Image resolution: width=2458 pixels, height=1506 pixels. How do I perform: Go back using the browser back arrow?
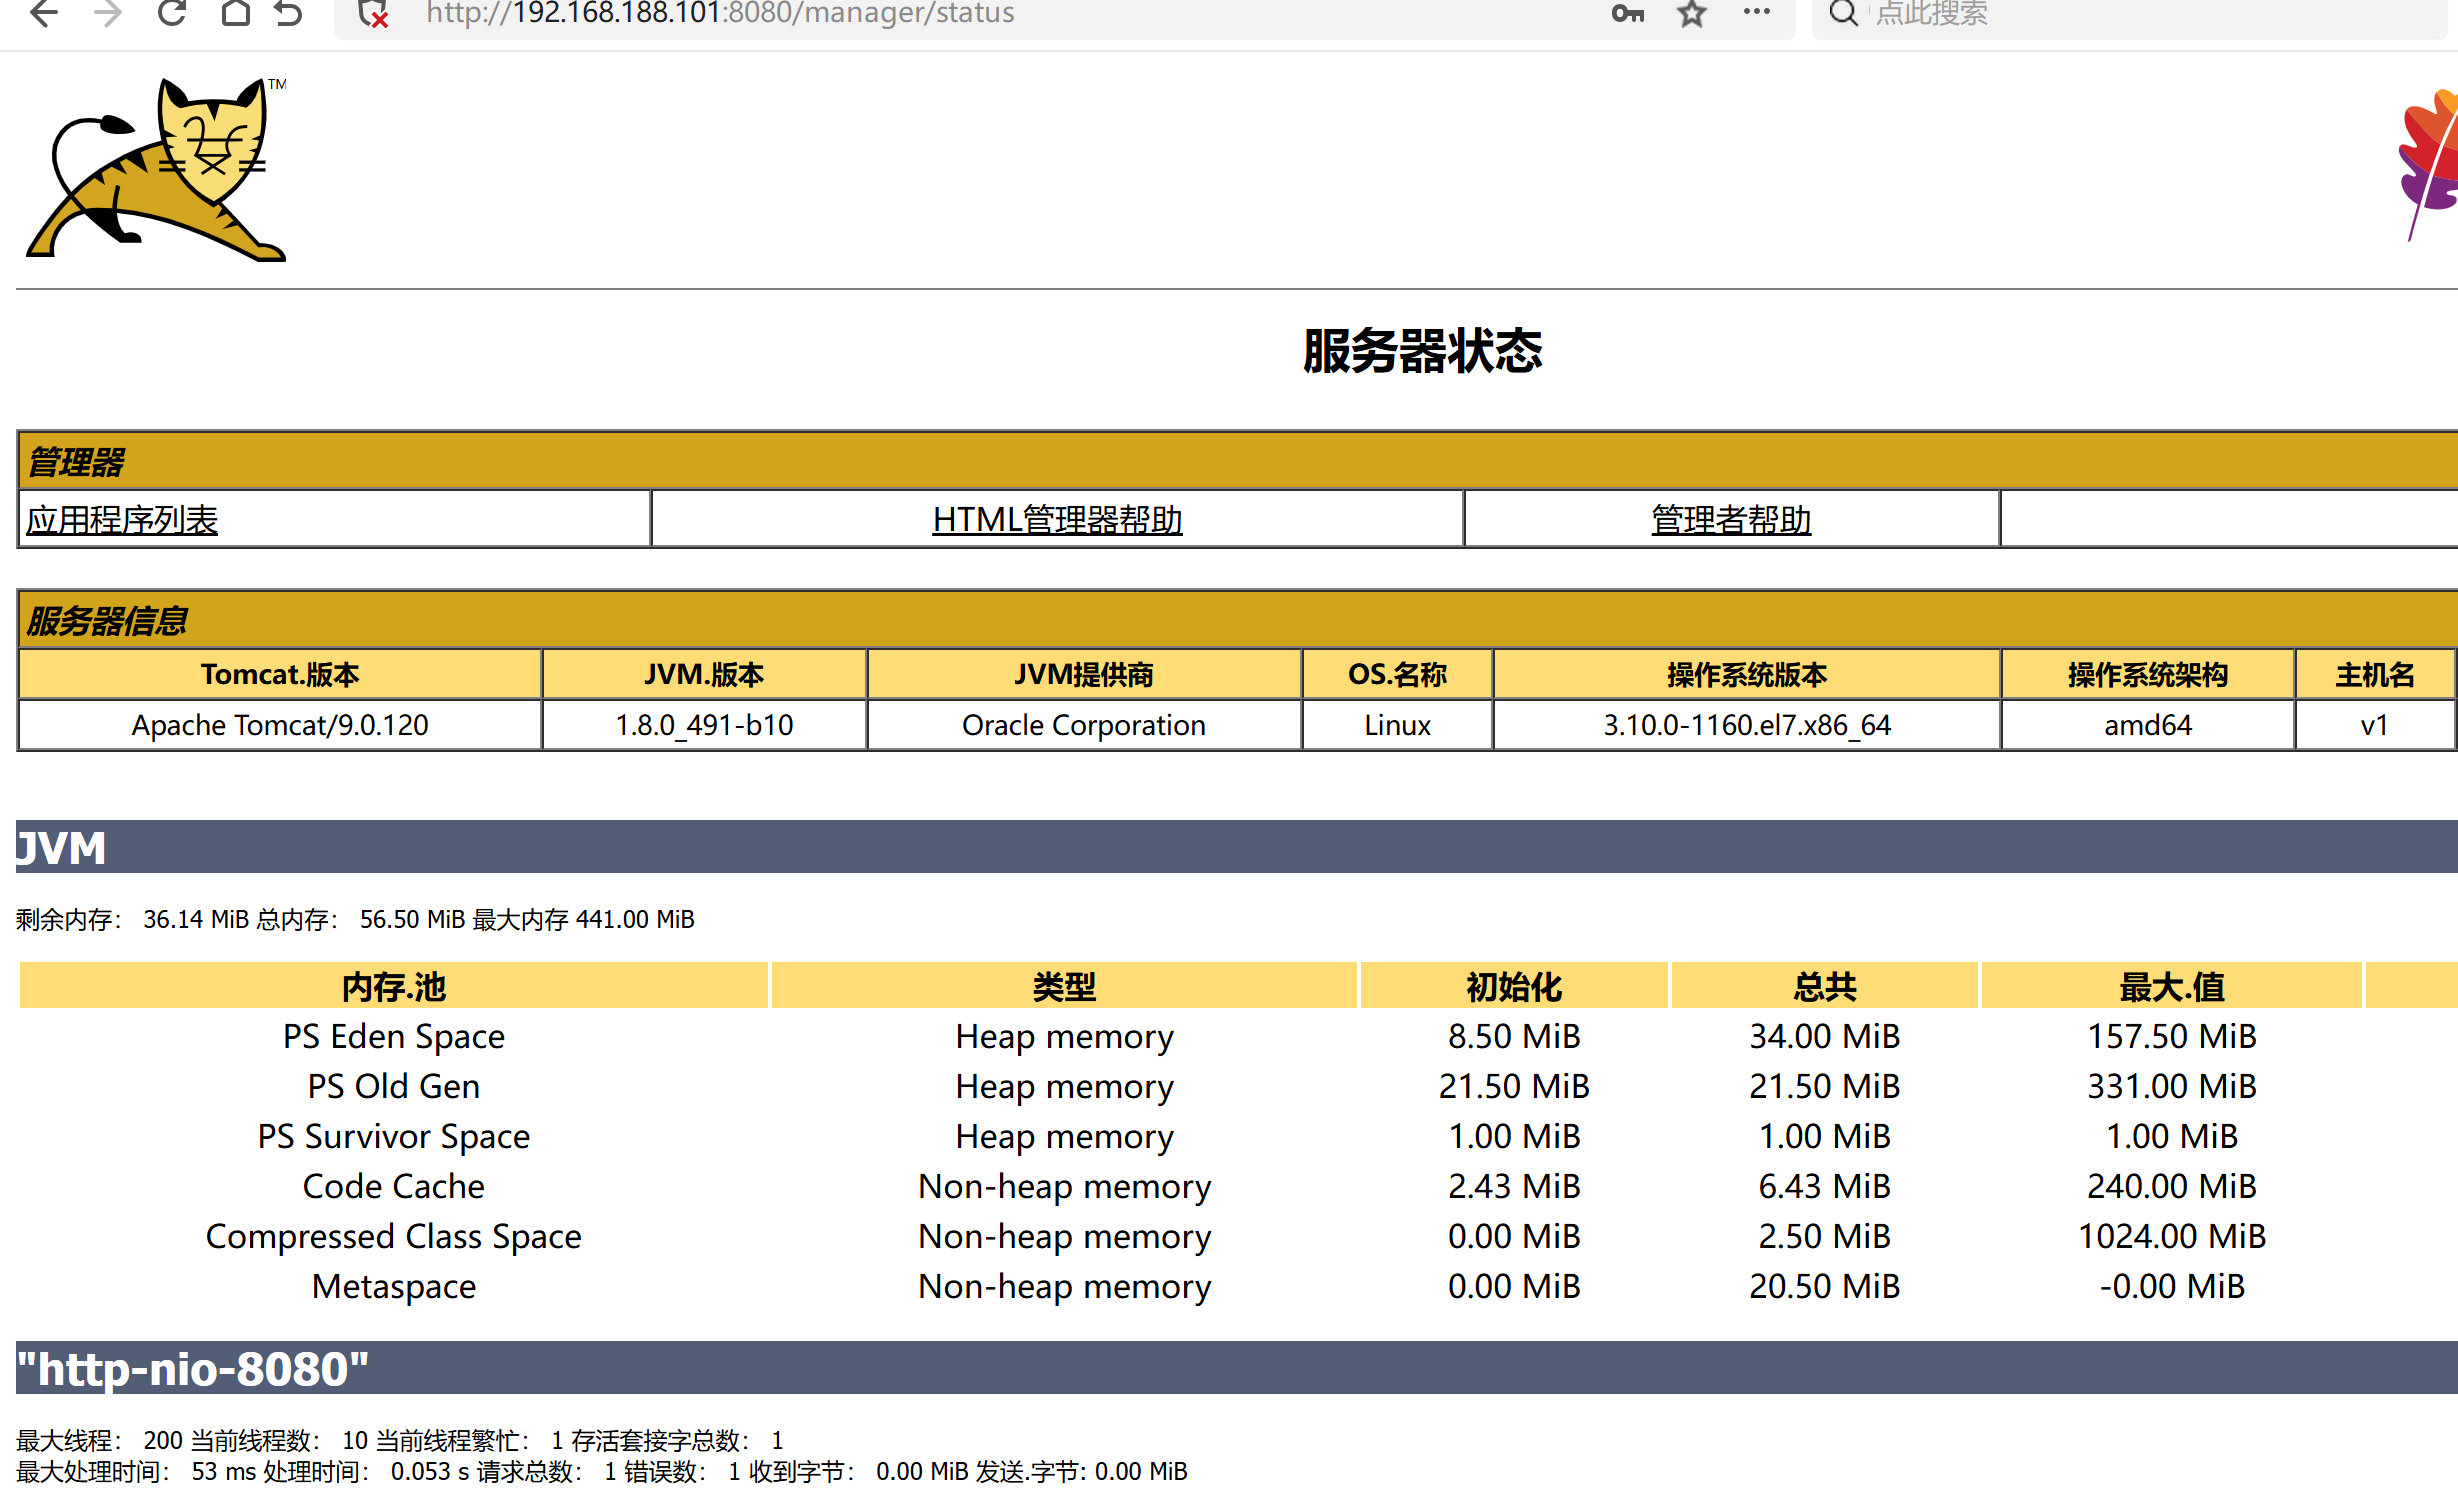(45, 13)
